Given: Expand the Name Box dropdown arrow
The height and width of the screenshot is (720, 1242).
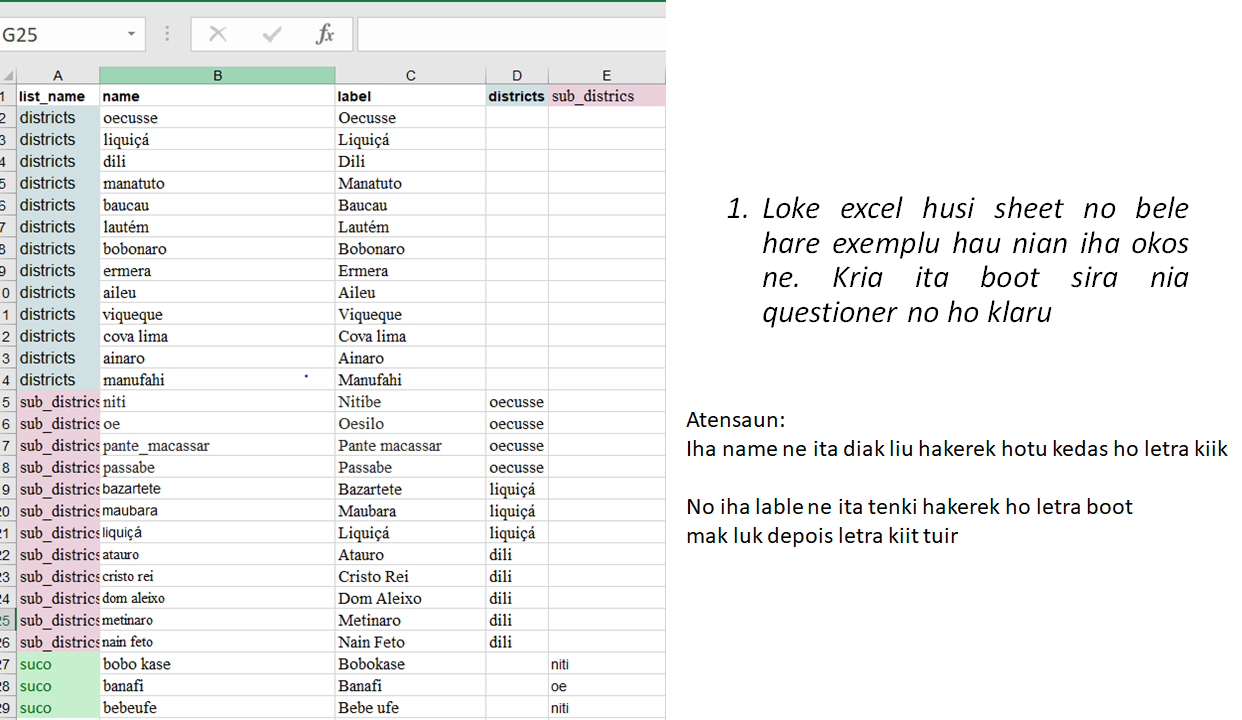Looking at the screenshot, I should click(131, 35).
